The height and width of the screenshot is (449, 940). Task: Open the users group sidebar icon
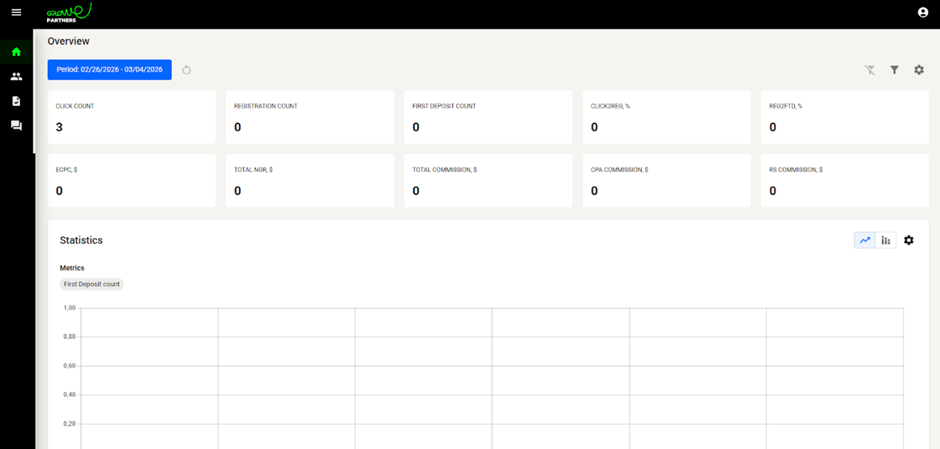click(x=16, y=76)
